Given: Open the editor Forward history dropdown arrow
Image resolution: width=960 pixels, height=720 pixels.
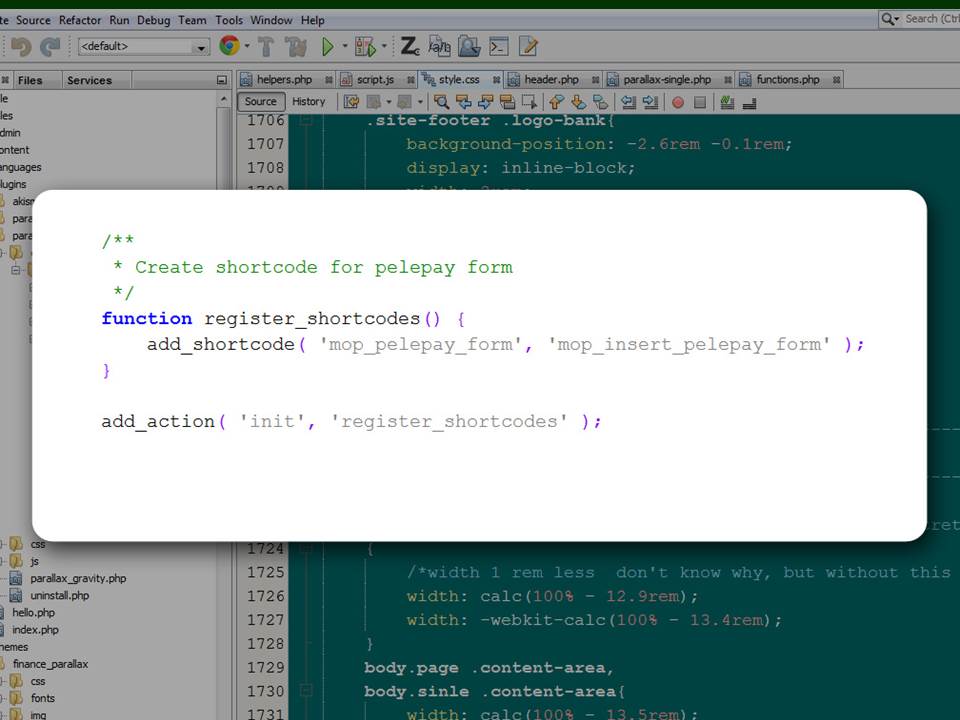Looking at the screenshot, I should coord(420,102).
